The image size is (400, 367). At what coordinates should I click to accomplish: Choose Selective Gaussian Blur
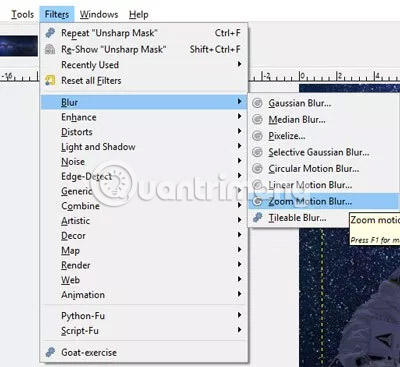(323, 152)
